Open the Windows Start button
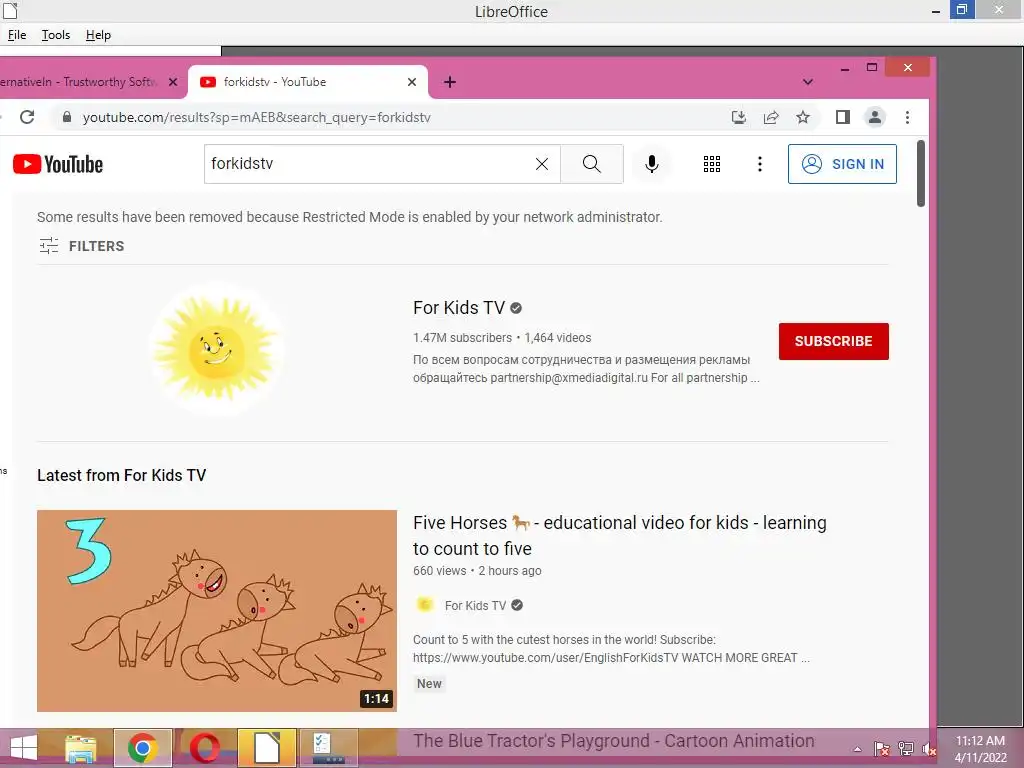This screenshot has width=1024, height=768. tap(24, 748)
